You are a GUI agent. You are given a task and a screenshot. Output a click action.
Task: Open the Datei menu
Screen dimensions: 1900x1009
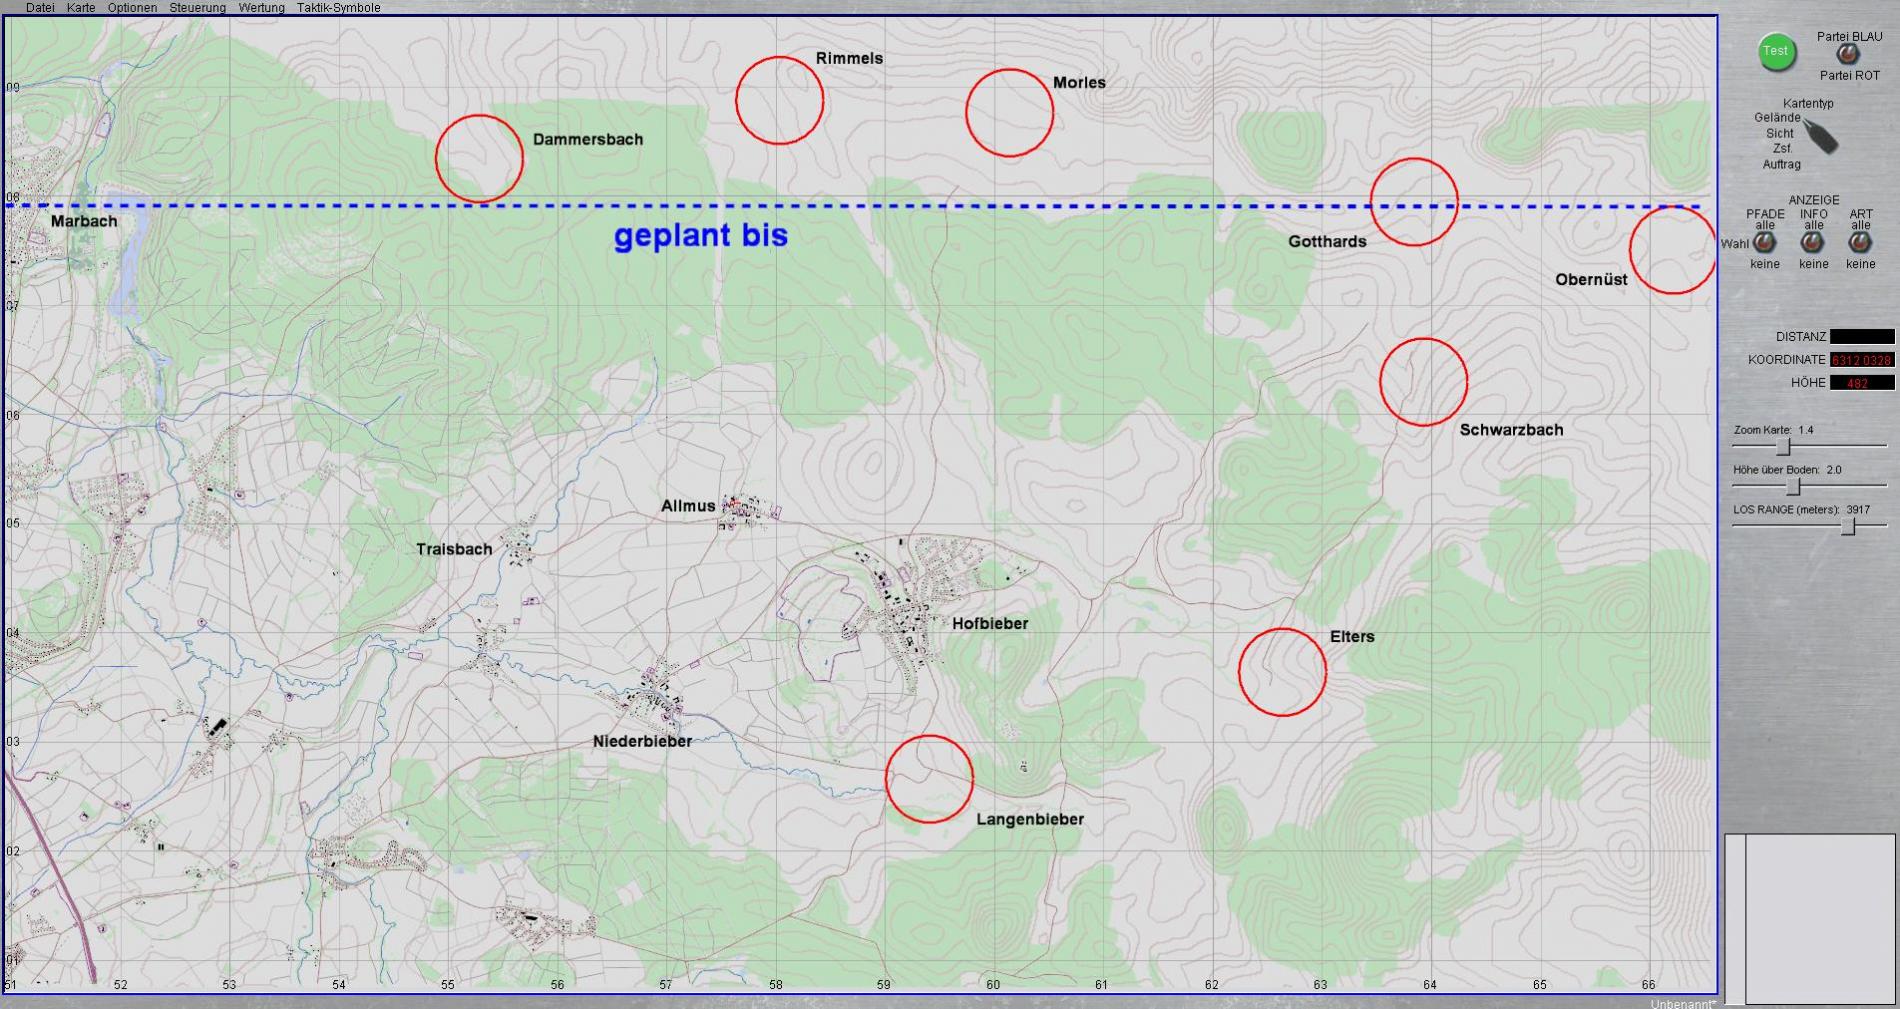click(40, 8)
